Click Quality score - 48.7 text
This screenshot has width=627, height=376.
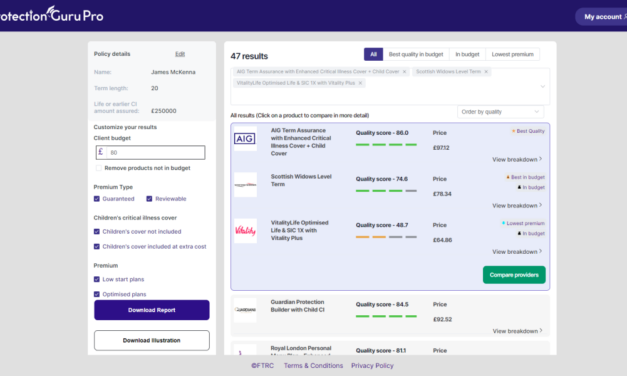pyautogui.click(x=382, y=225)
